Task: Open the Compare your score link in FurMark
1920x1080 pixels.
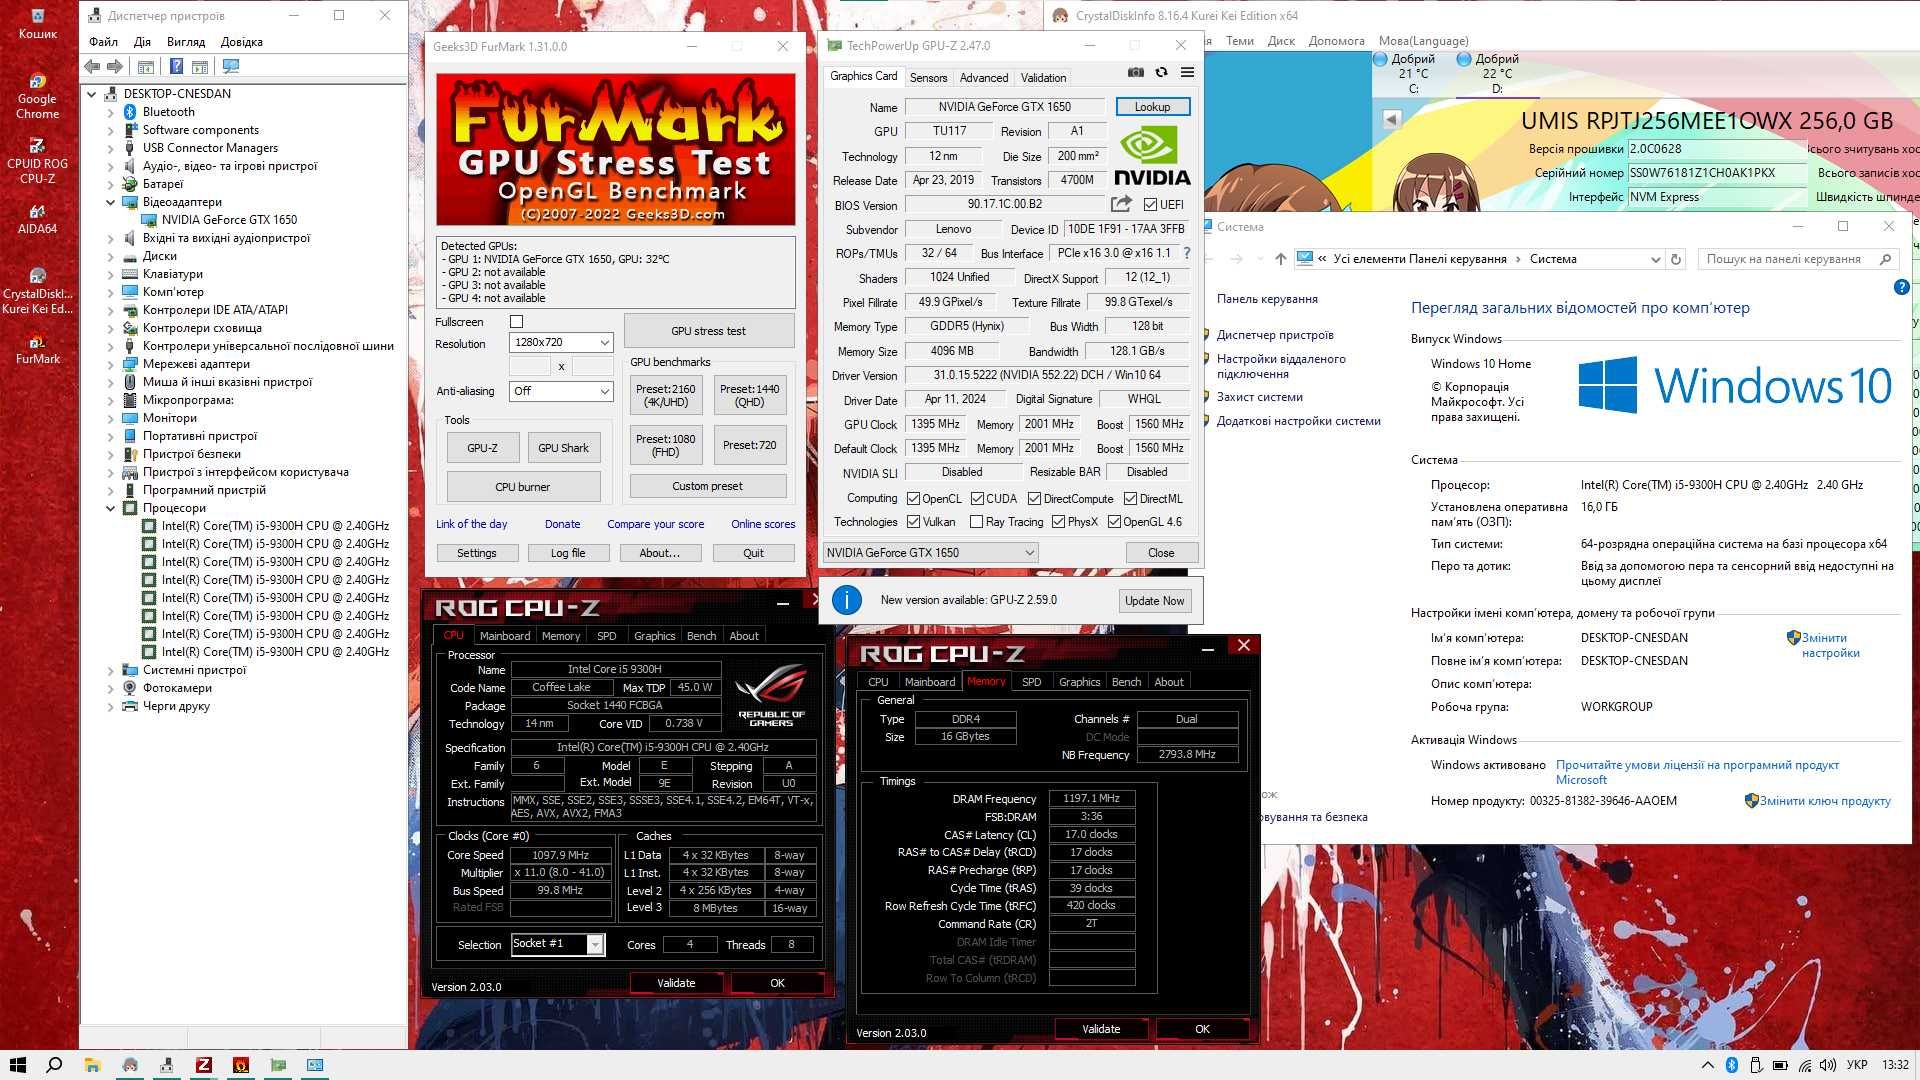Action: click(x=655, y=524)
